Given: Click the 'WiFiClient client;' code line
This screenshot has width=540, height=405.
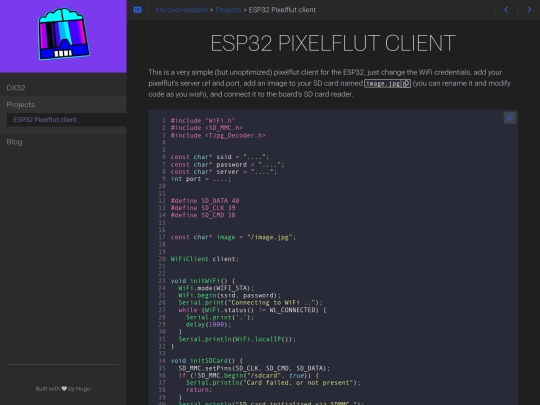Looking at the screenshot, I should click(x=205, y=259).
